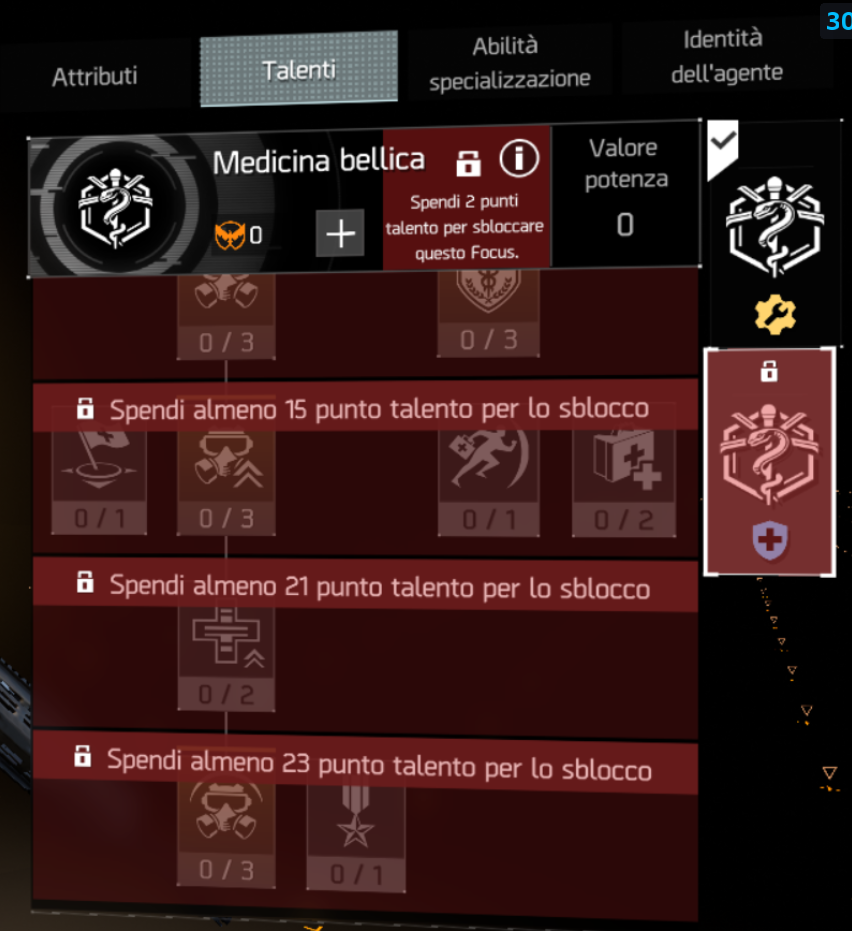Select the unlocked Medicina bellica focus with checkmark
Screen dimensions: 852x931
[774, 232]
